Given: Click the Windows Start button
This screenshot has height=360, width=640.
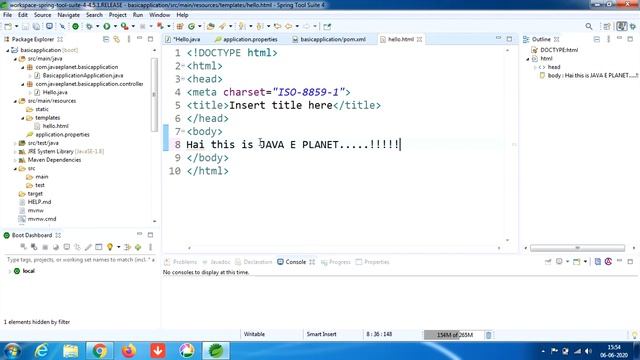Looking at the screenshot, I should pos(12,351).
